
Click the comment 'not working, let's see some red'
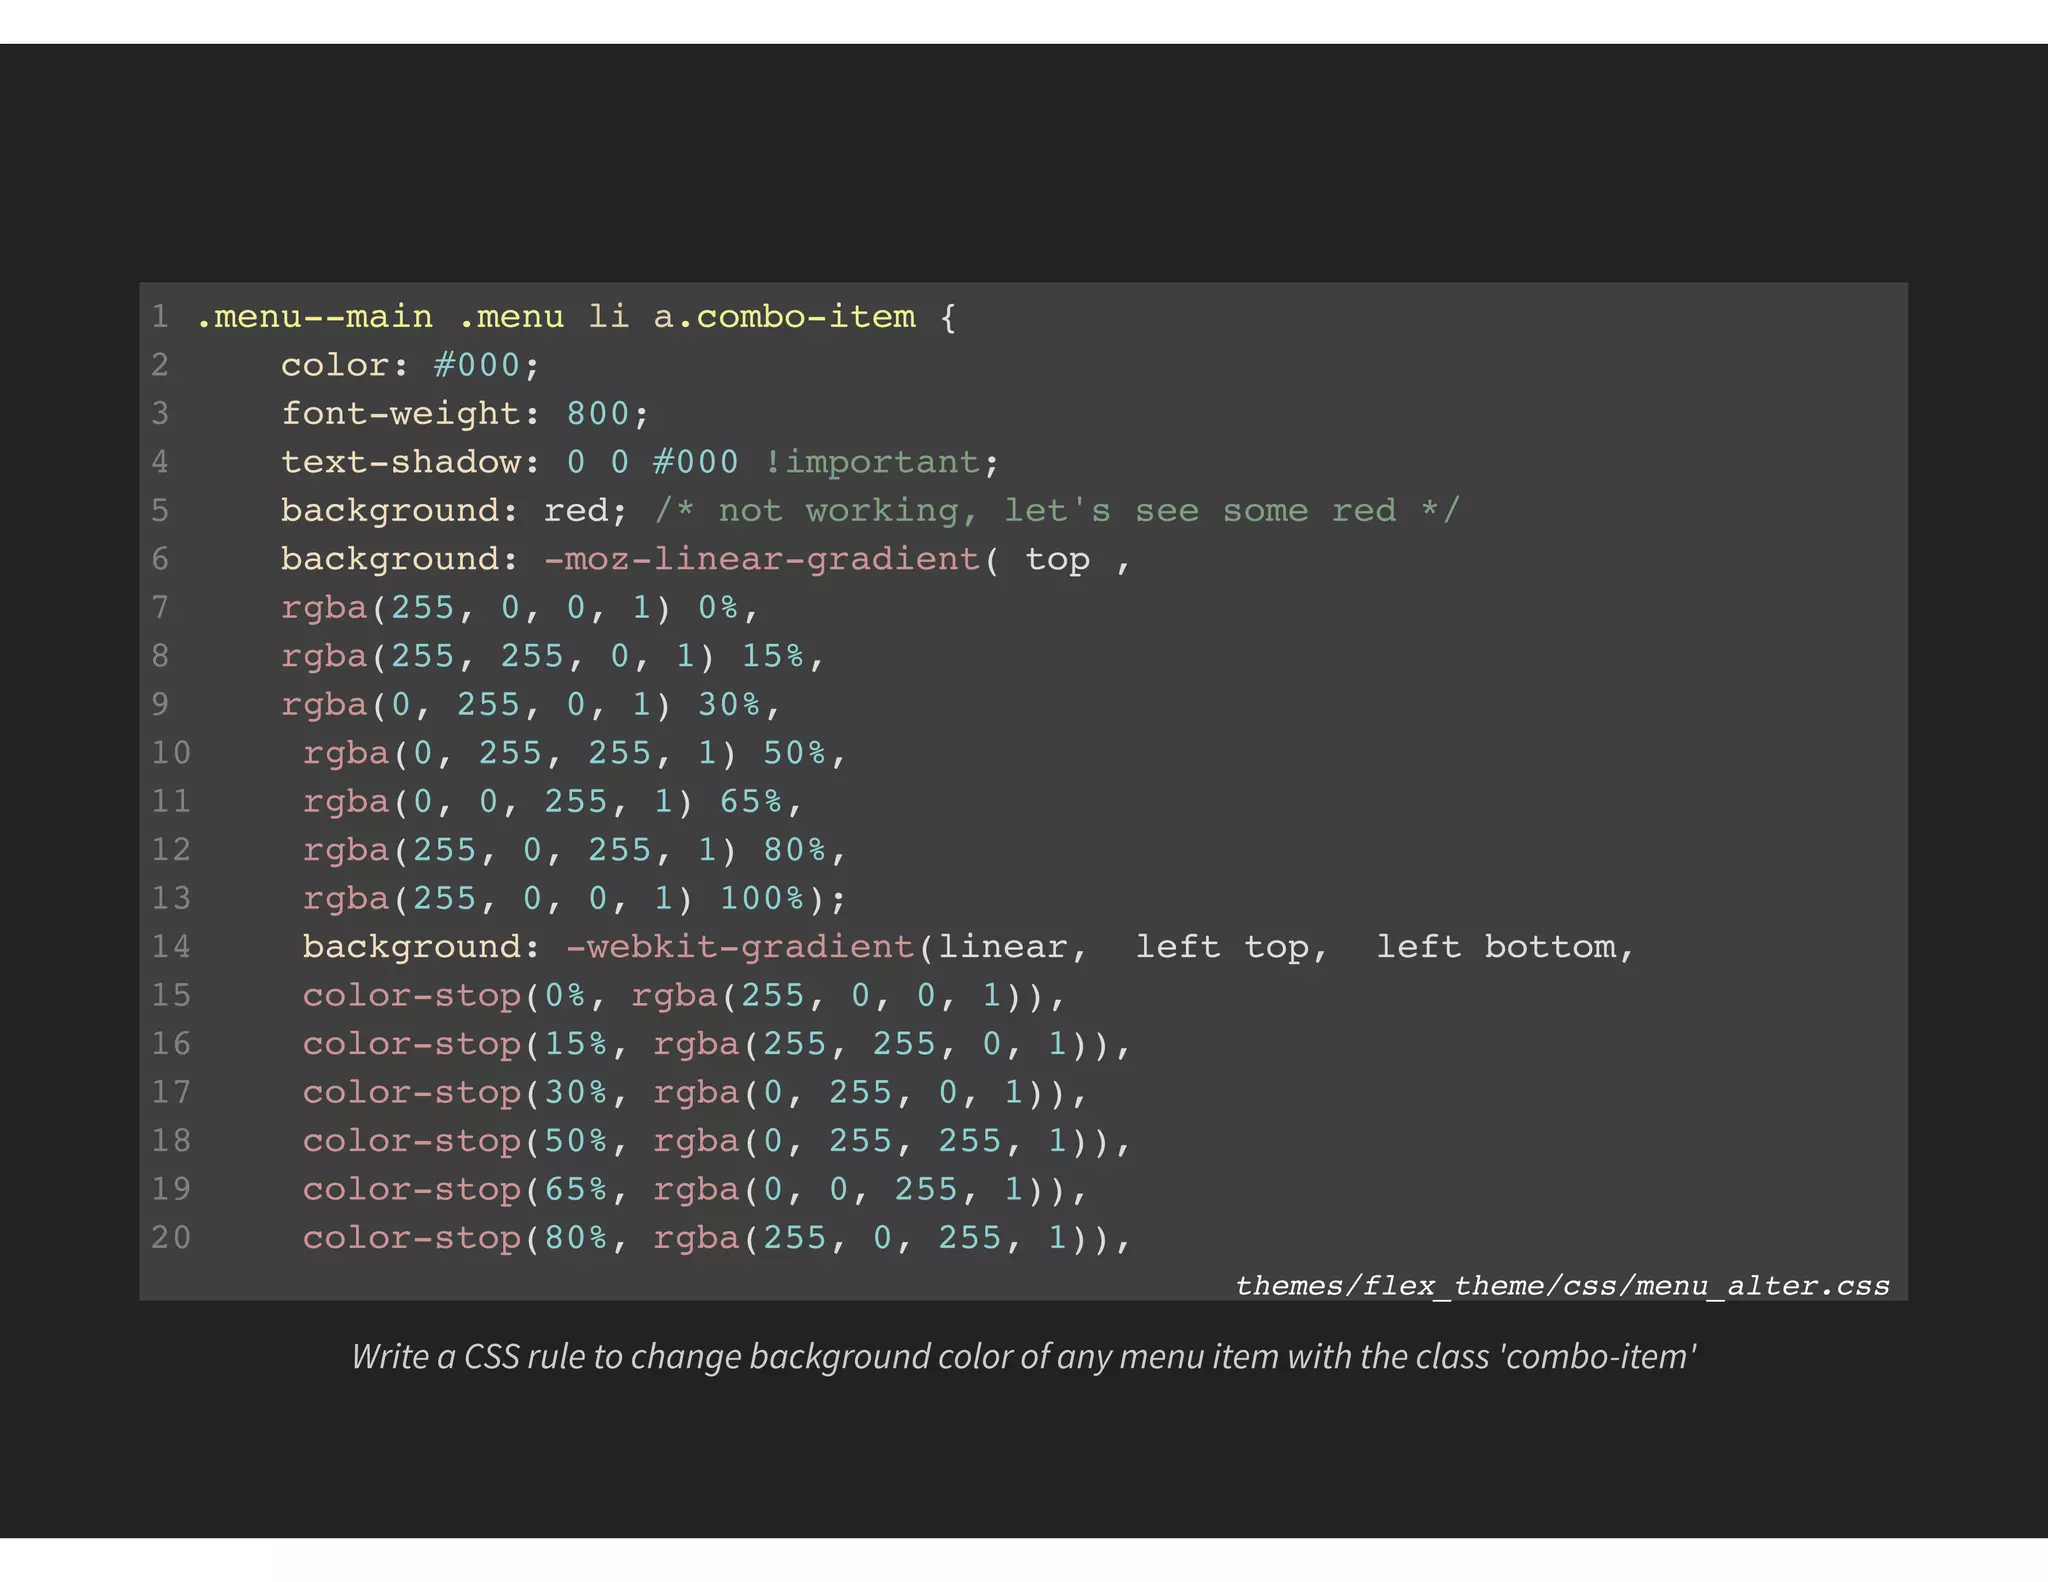point(1057,511)
